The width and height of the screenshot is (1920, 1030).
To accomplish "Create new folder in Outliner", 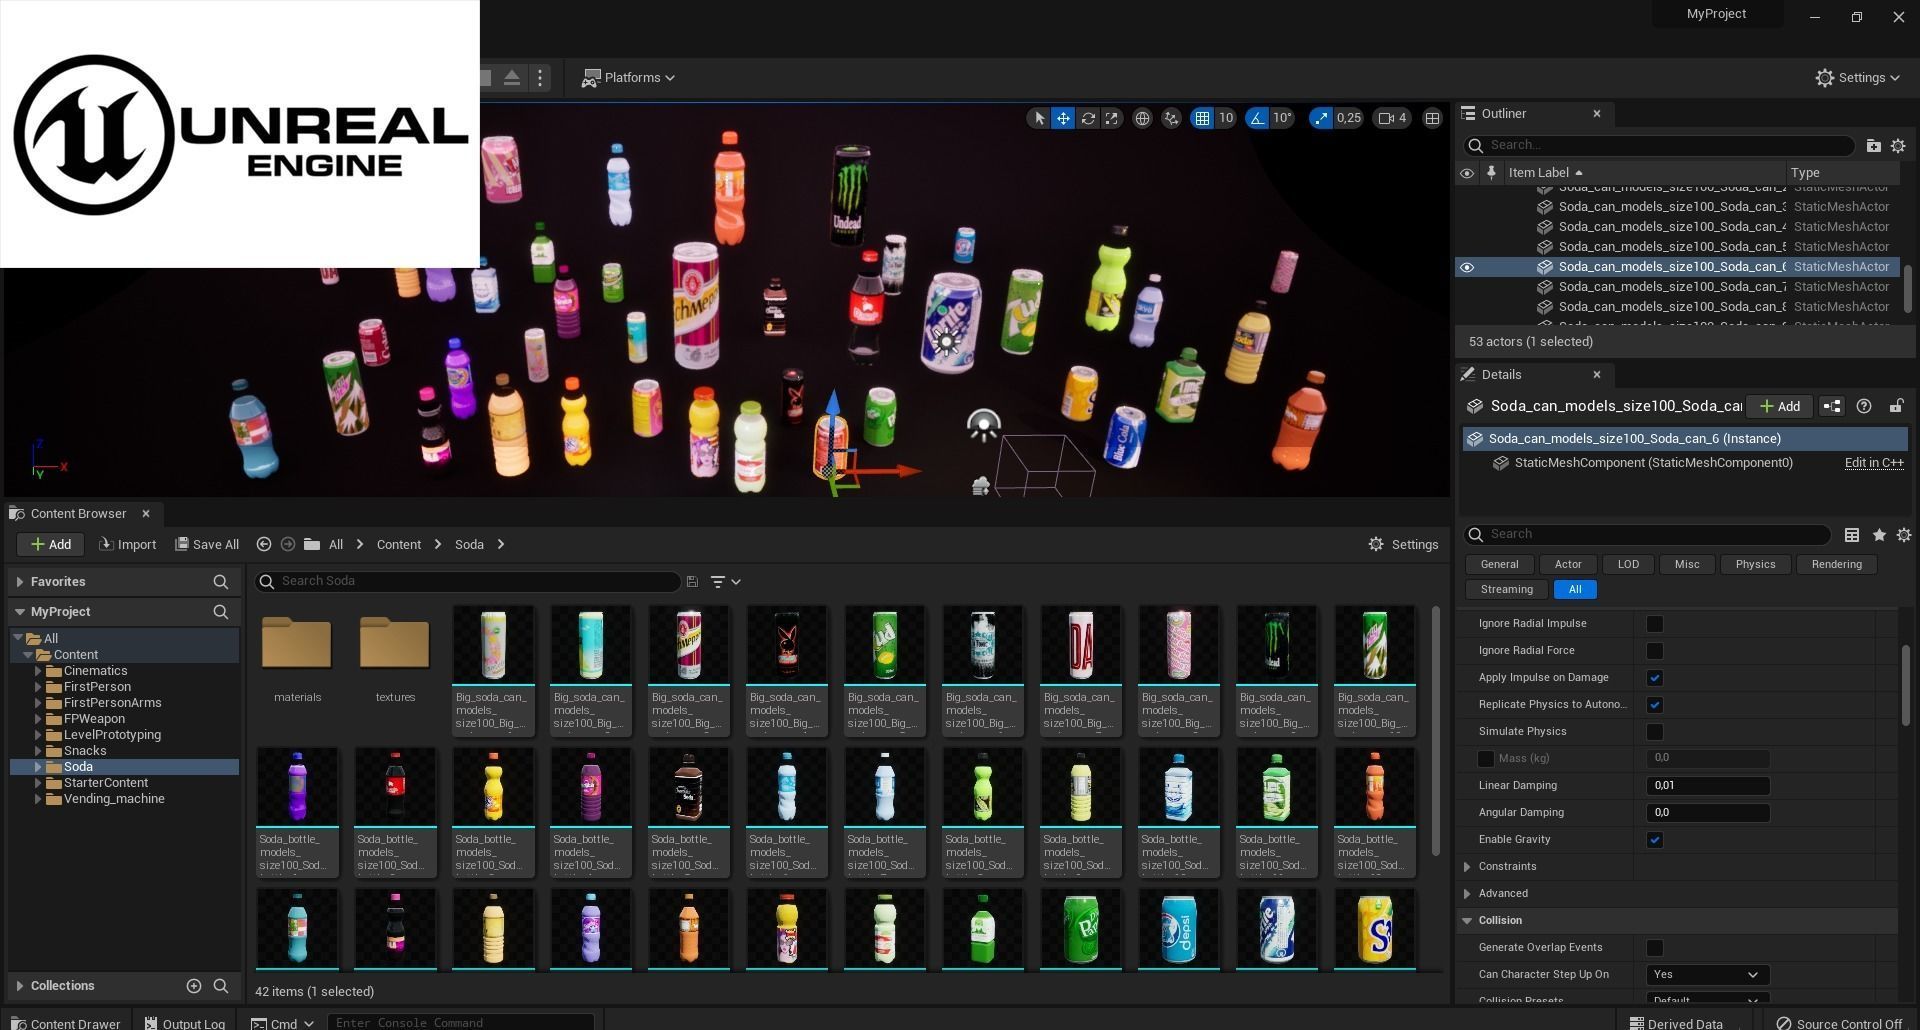I will 1873,145.
